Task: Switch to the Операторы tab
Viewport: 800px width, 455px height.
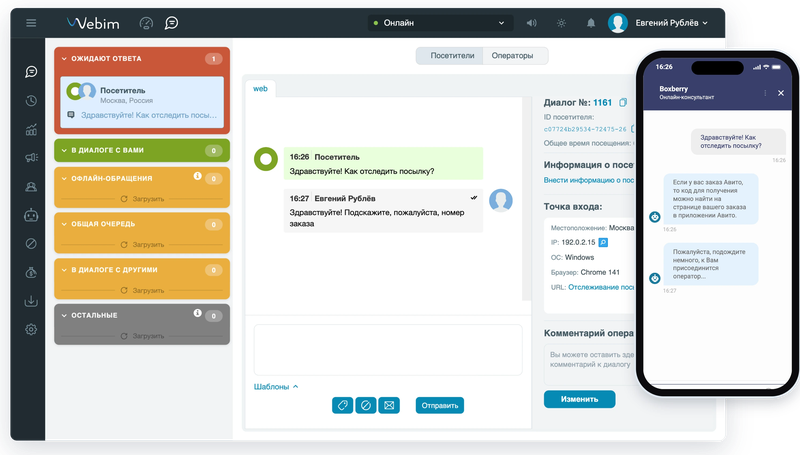Action: tap(512, 56)
